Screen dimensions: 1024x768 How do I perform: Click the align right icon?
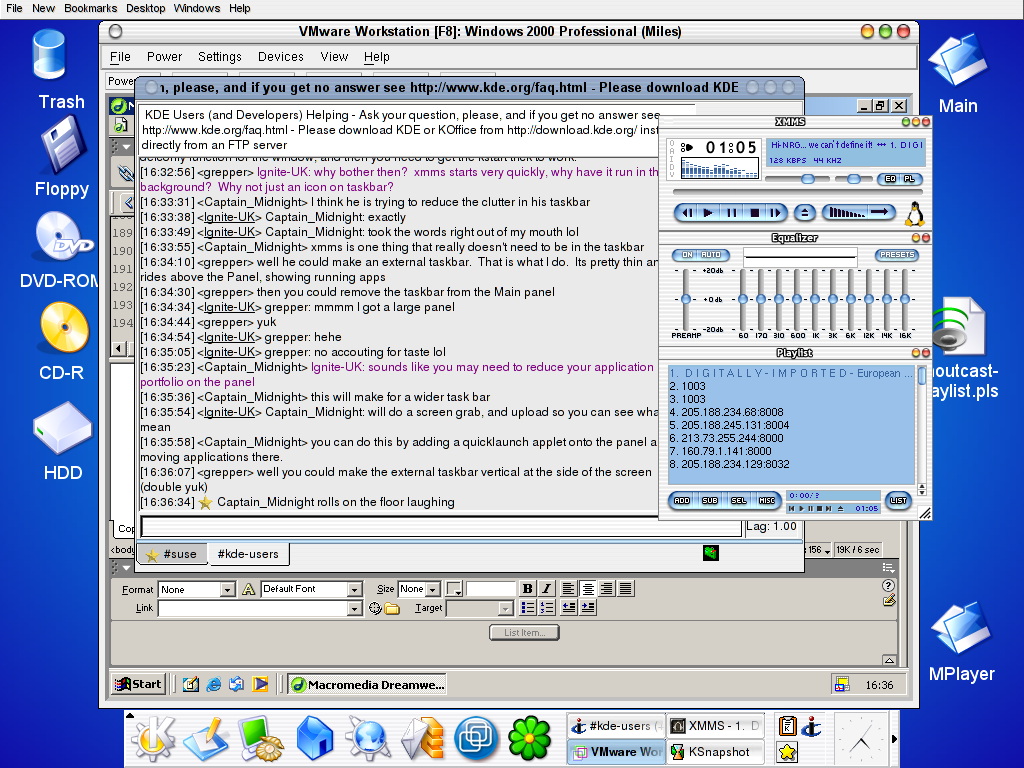[607, 588]
